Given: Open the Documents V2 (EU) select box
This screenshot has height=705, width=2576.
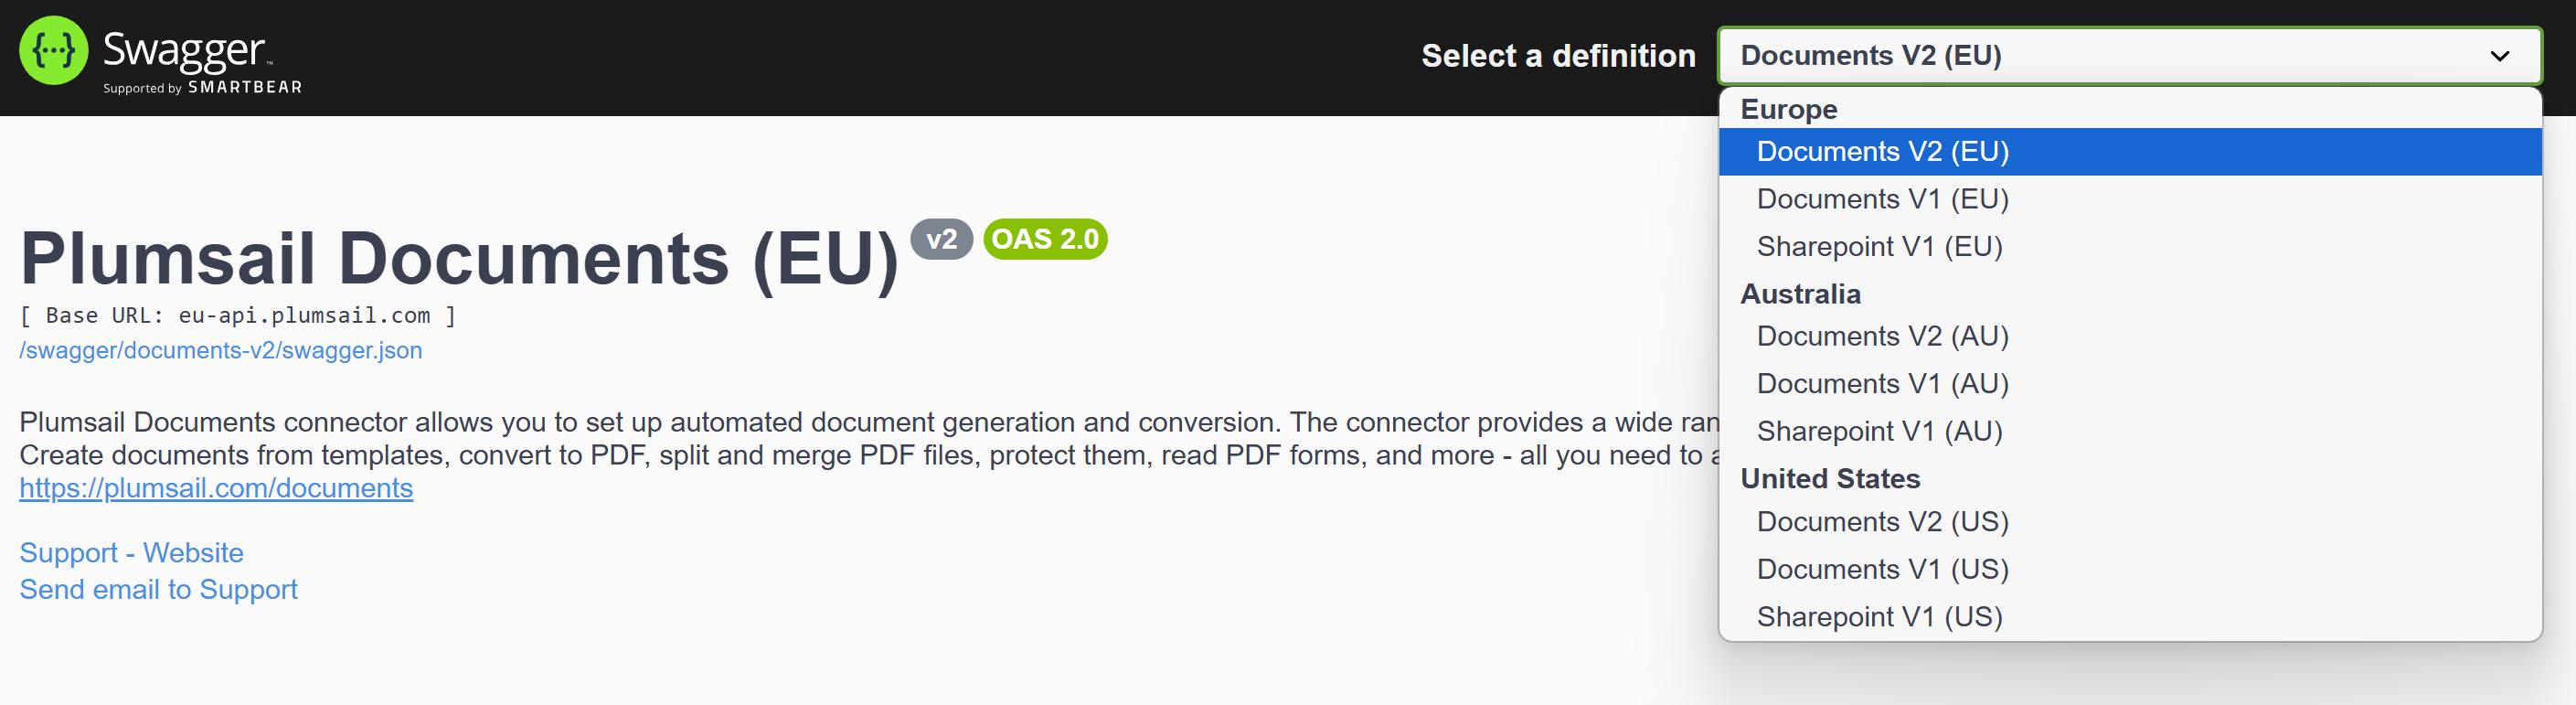Looking at the screenshot, I should pos(2129,56).
